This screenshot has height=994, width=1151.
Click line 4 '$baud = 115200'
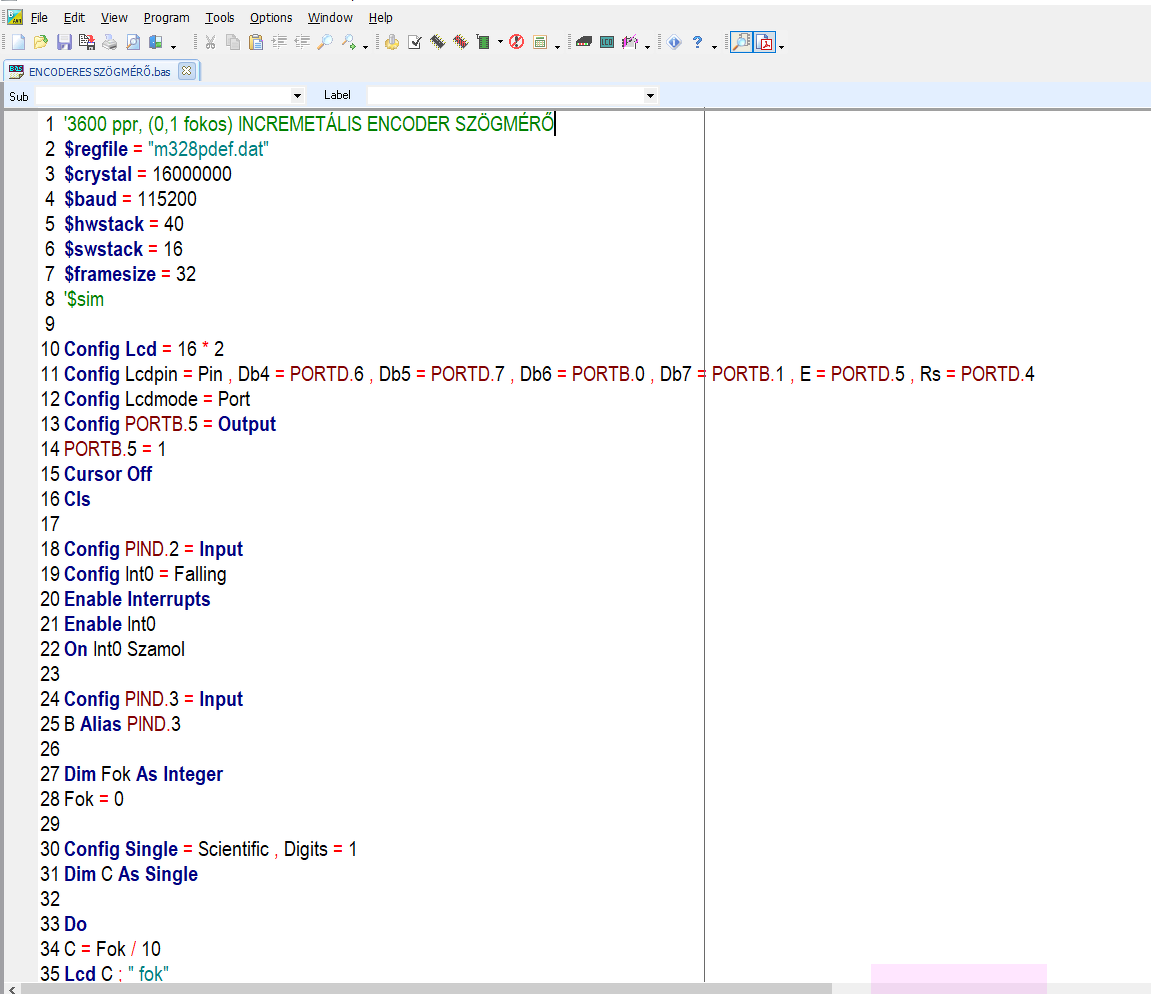(130, 199)
